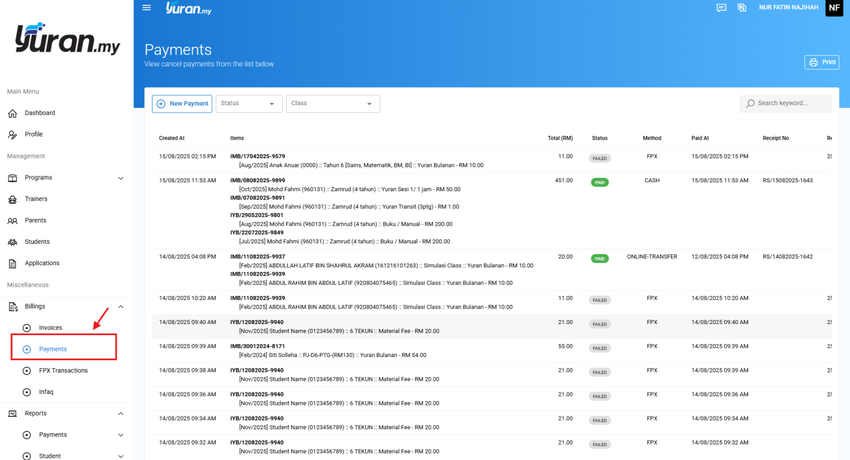Expand the Reports Payments submenu chevron

(x=121, y=435)
